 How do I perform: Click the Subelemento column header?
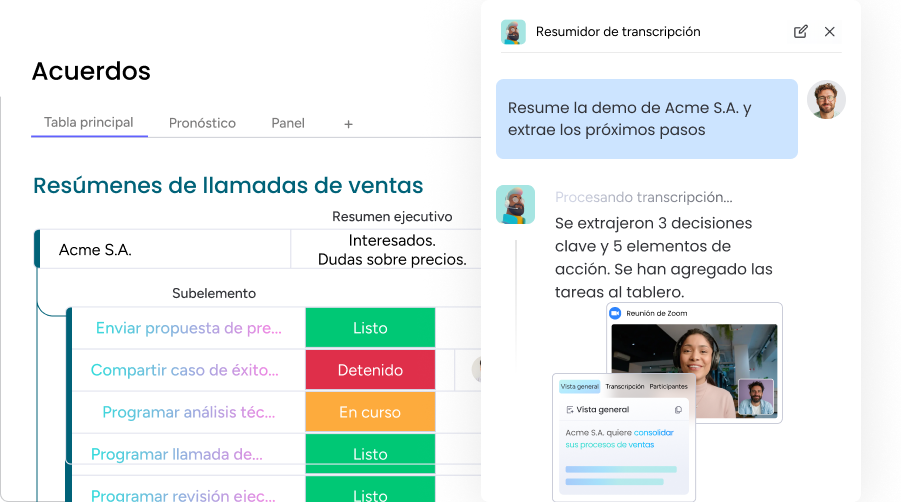coord(214,294)
